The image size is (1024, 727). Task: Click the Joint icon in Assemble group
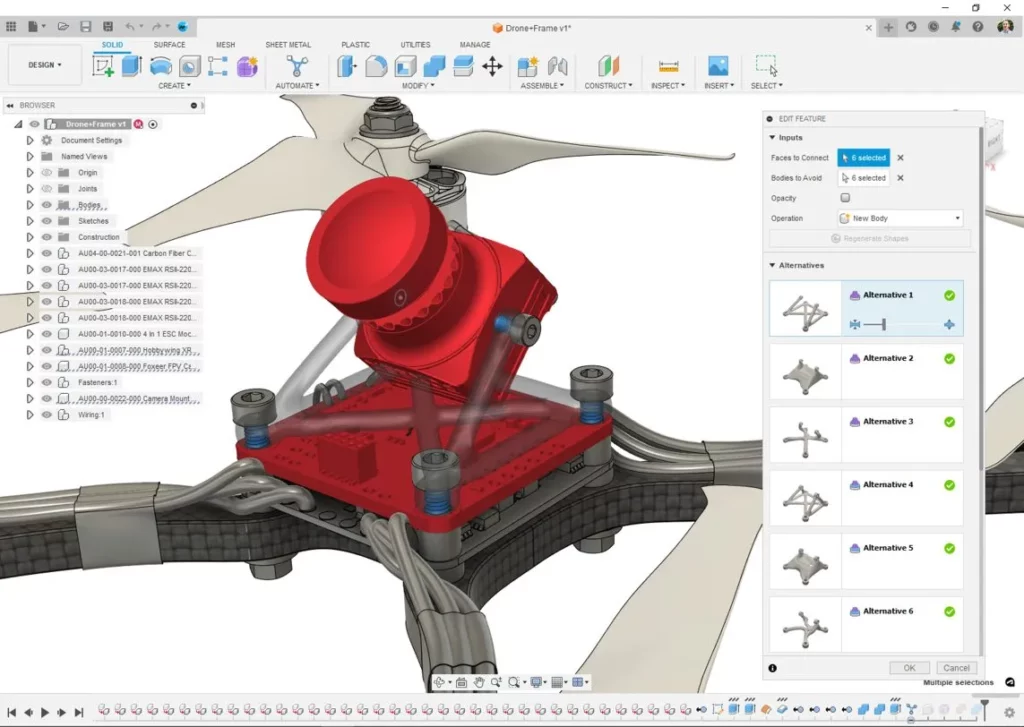tap(557, 66)
